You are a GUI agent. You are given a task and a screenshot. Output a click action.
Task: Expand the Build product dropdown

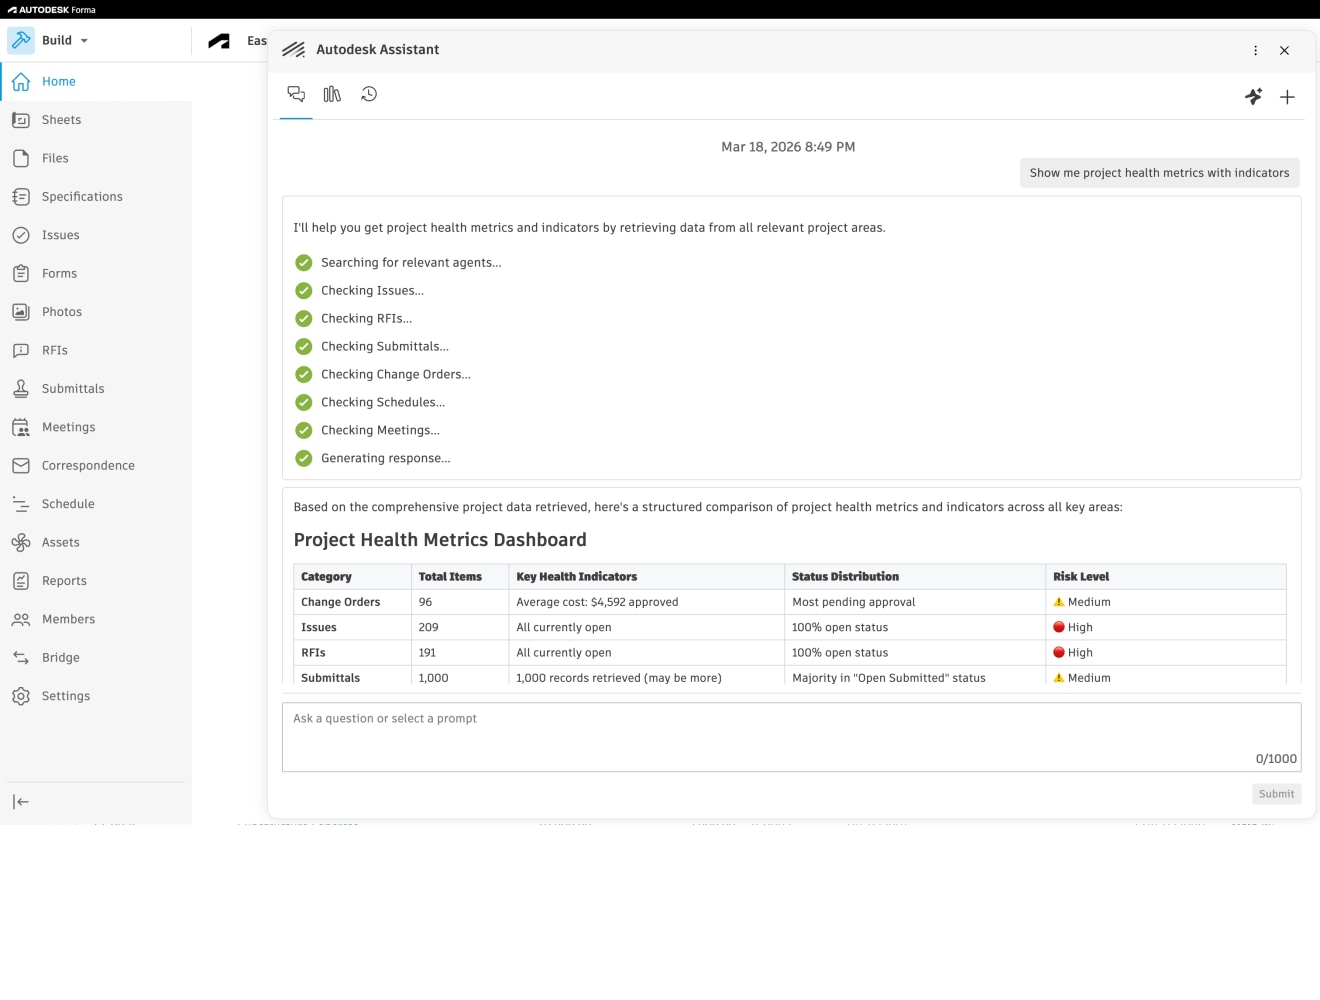pyautogui.click(x=84, y=41)
